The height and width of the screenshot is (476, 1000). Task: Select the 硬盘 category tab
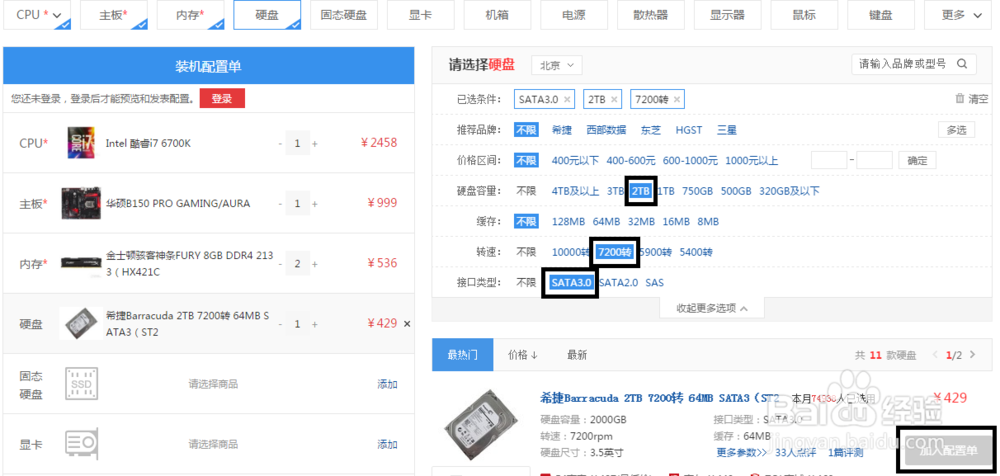point(267,15)
